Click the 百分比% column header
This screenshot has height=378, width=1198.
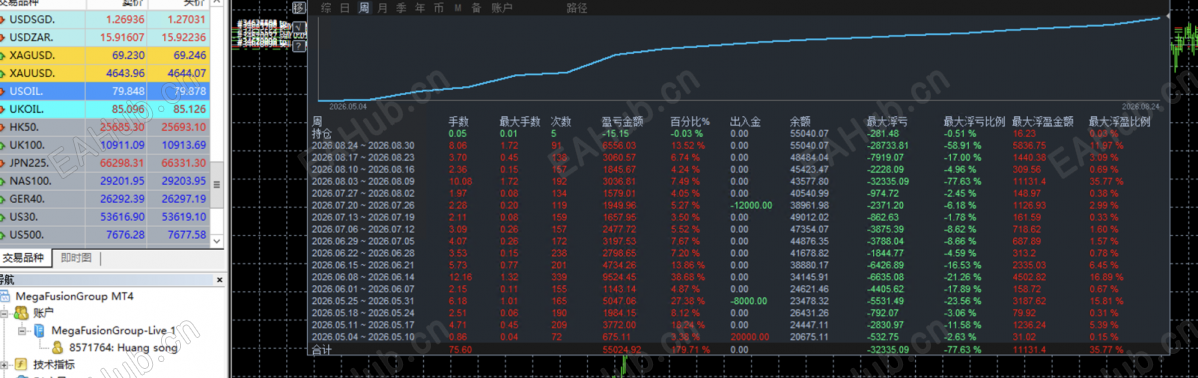(690, 121)
